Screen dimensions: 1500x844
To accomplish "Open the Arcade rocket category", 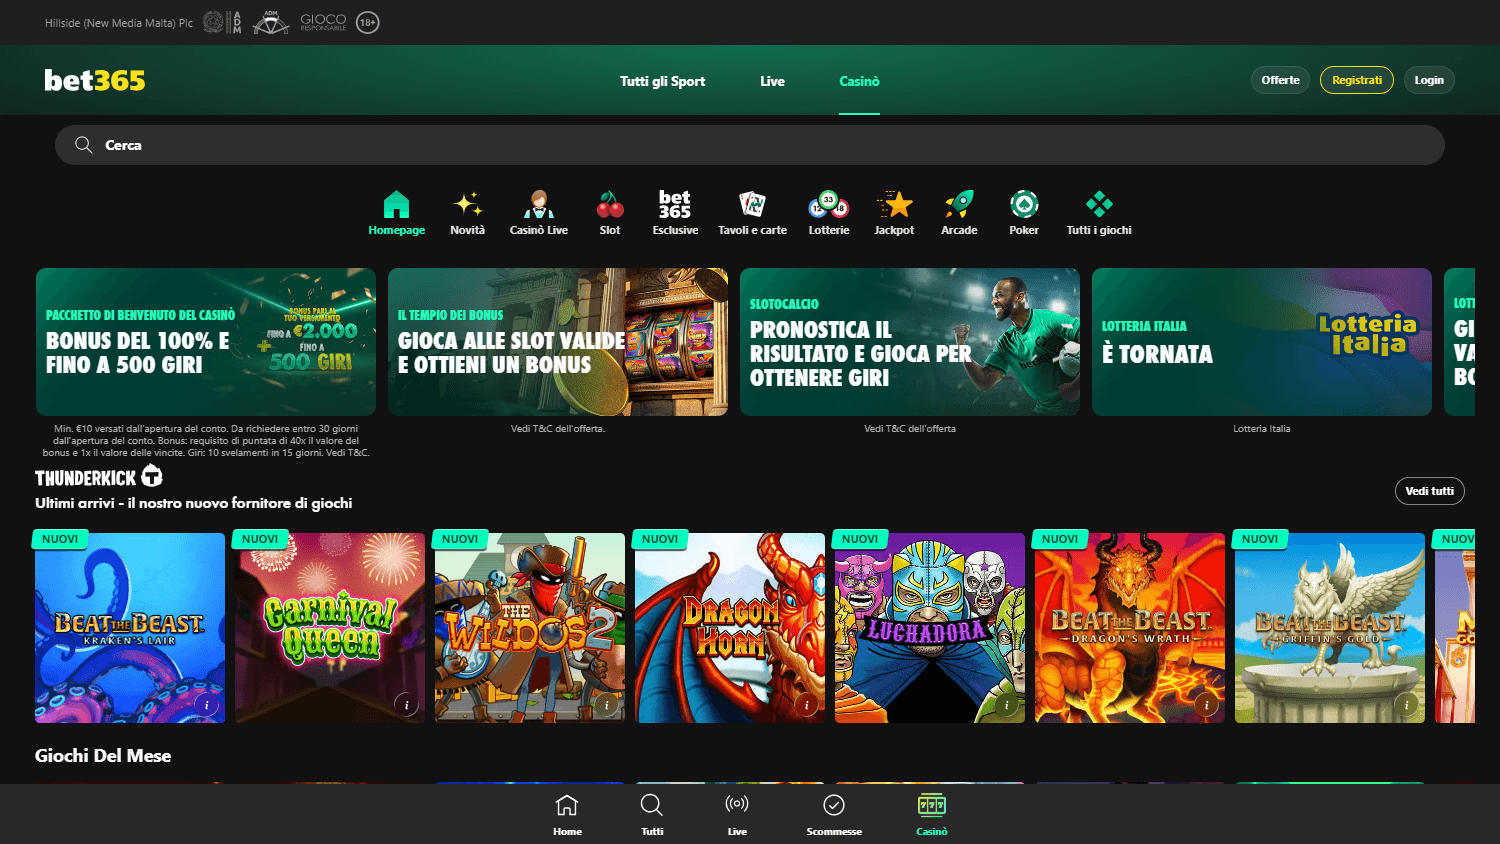I will pyautogui.click(x=959, y=213).
